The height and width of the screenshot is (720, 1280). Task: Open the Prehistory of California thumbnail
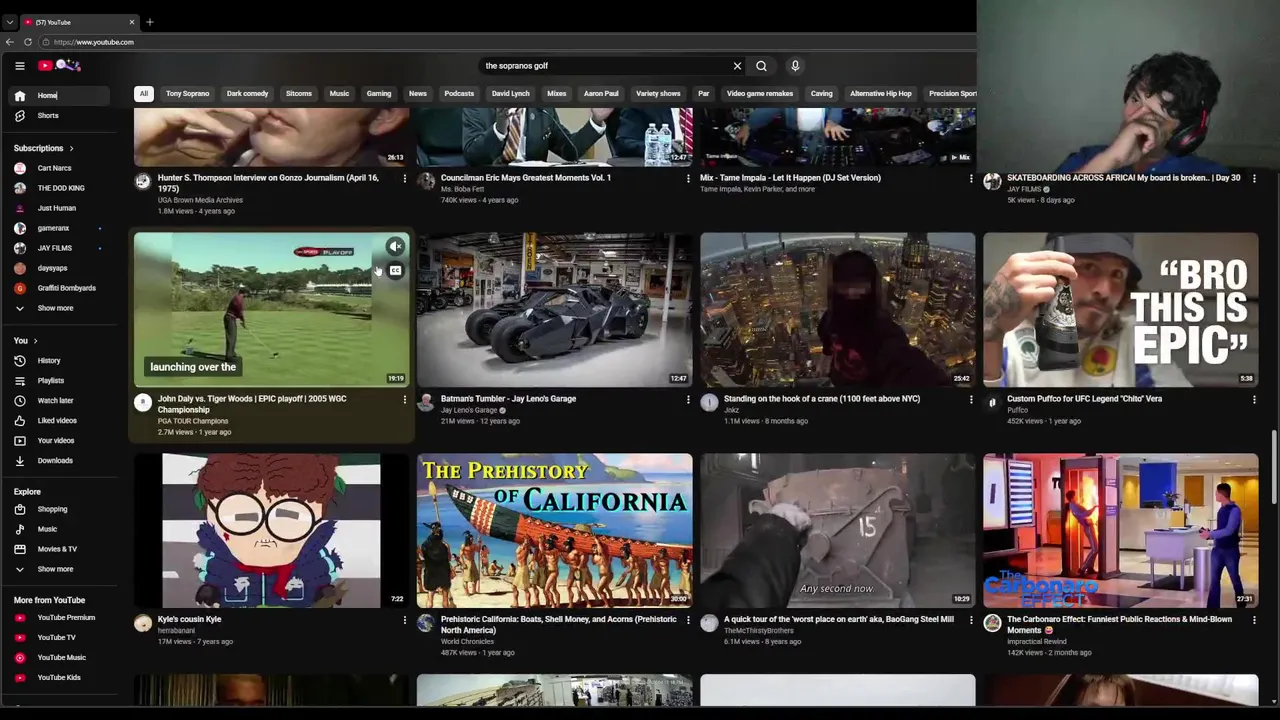click(555, 531)
